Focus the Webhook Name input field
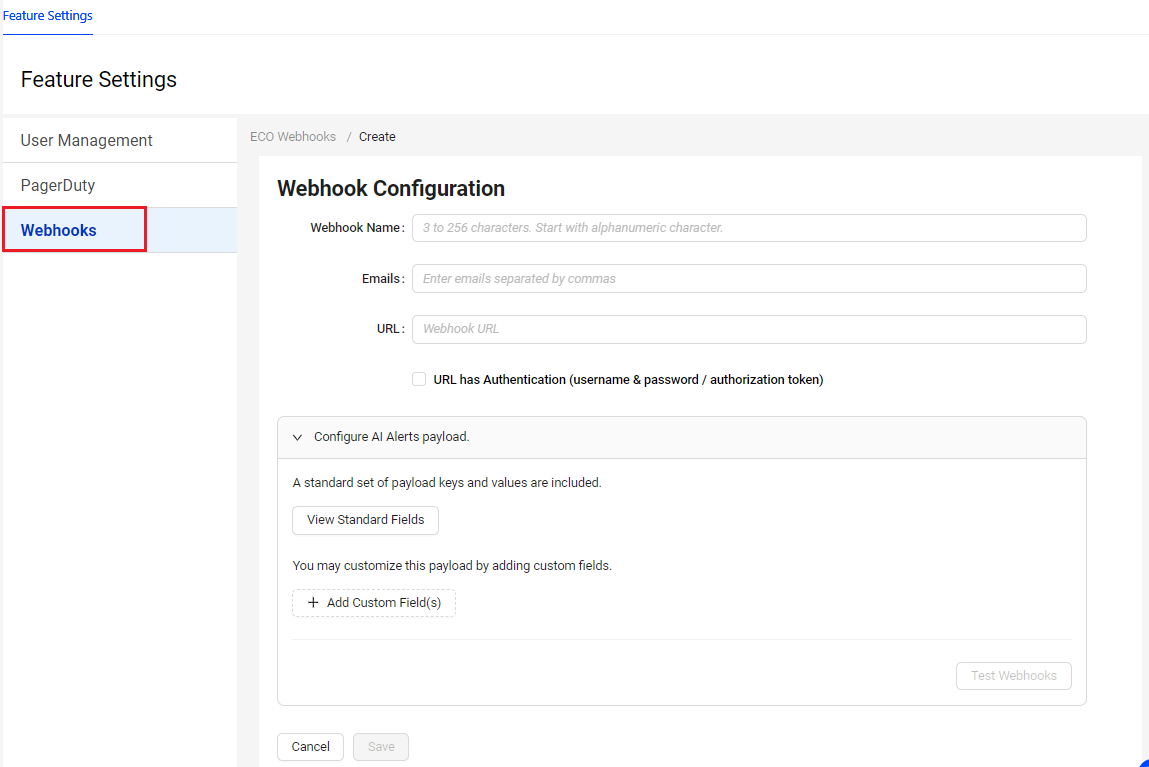This screenshot has height=767, width=1149. 748,228
